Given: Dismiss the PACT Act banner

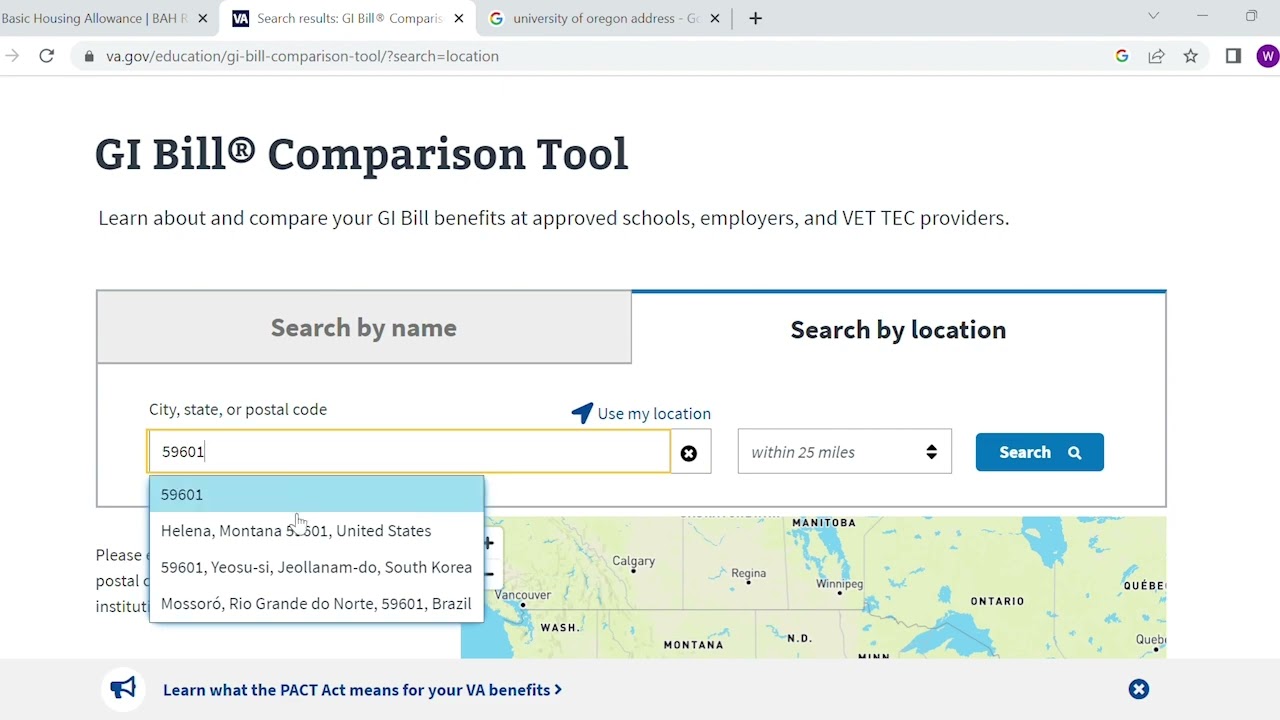Looking at the screenshot, I should pyautogui.click(x=1139, y=689).
